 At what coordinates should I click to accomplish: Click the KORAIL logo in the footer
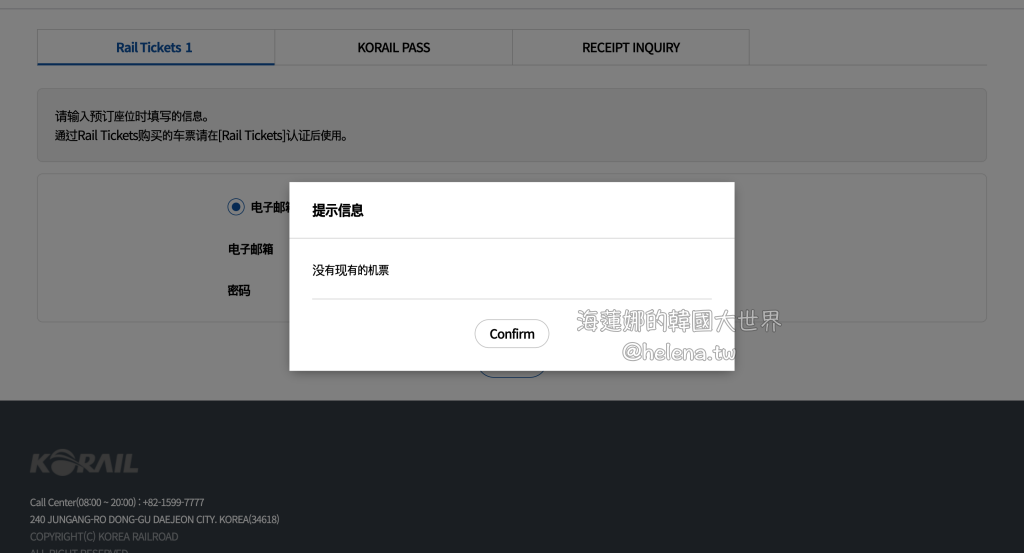click(x=84, y=462)
